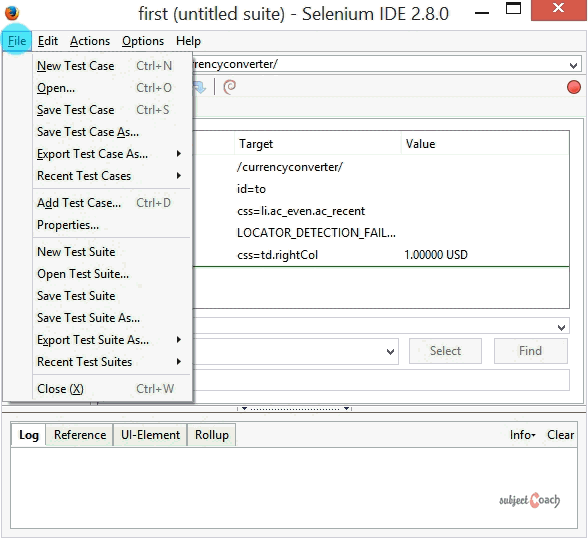This screenshot has height=540, width=588.
Task: Click the 1.00000 USD value cell
Action: pos(436,255)
